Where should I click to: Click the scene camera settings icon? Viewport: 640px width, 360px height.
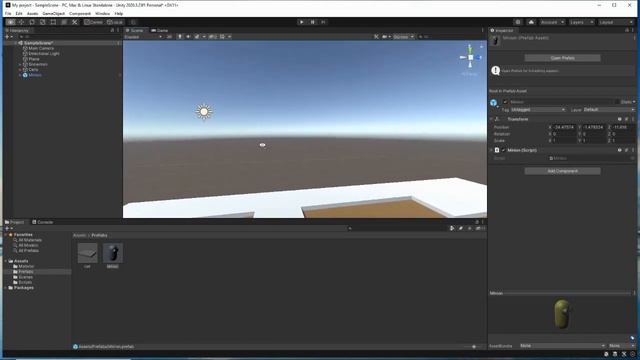coord(385,37)
